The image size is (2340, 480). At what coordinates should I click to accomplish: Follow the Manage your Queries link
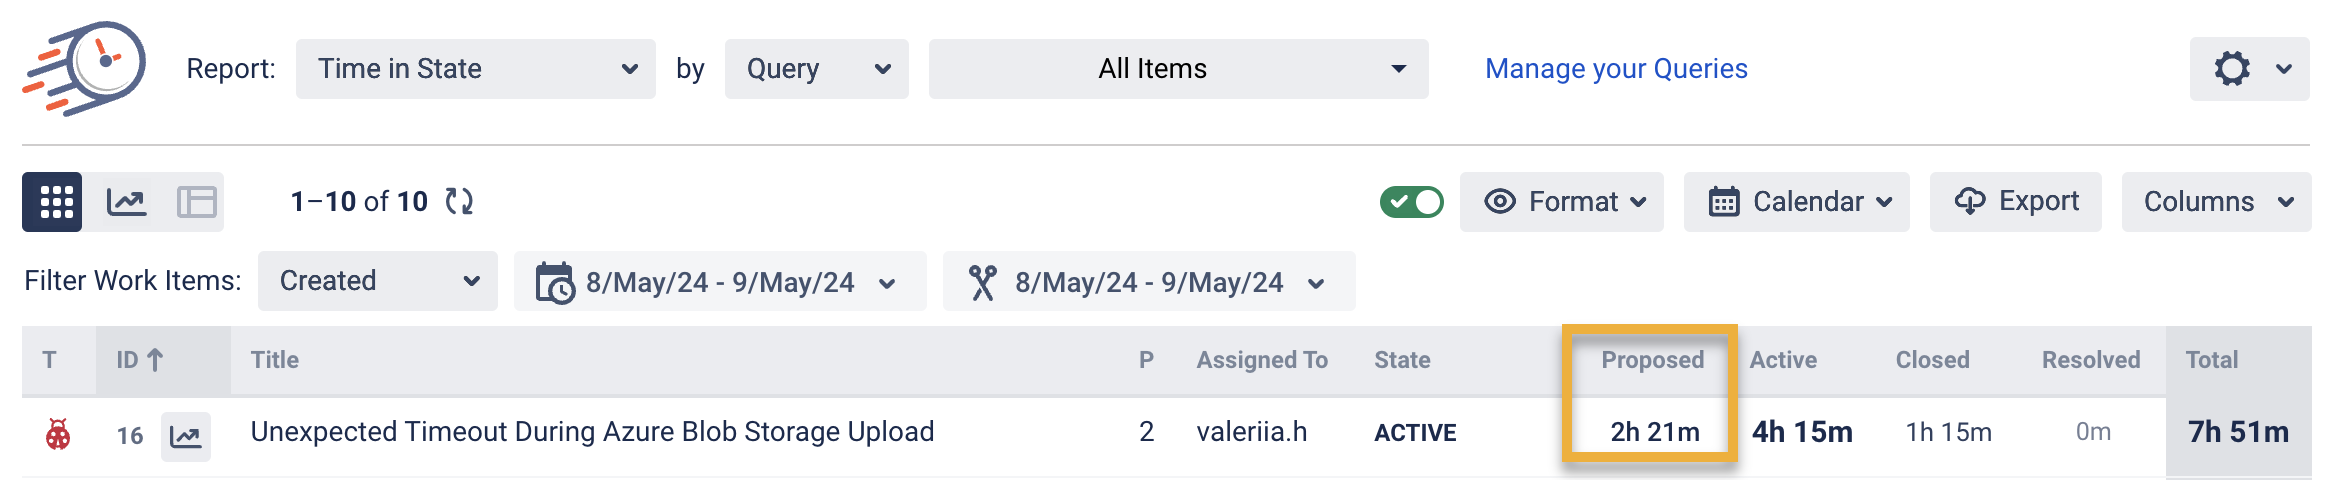(1616, 69)
